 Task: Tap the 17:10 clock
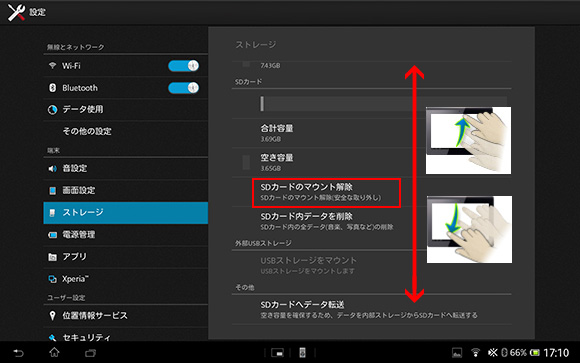click(x=557, y=353)
